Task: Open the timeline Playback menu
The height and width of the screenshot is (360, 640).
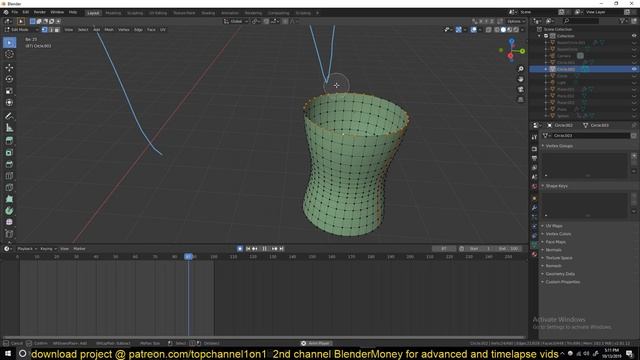Action: [27, 249]
